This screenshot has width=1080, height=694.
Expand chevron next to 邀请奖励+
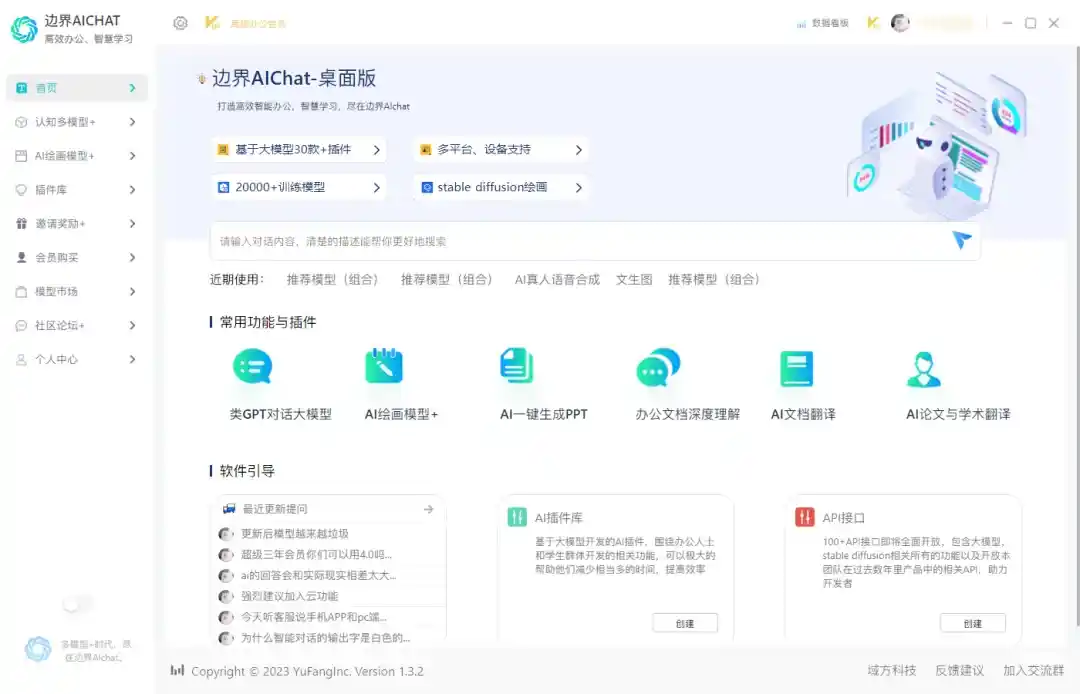pos(132,224)
